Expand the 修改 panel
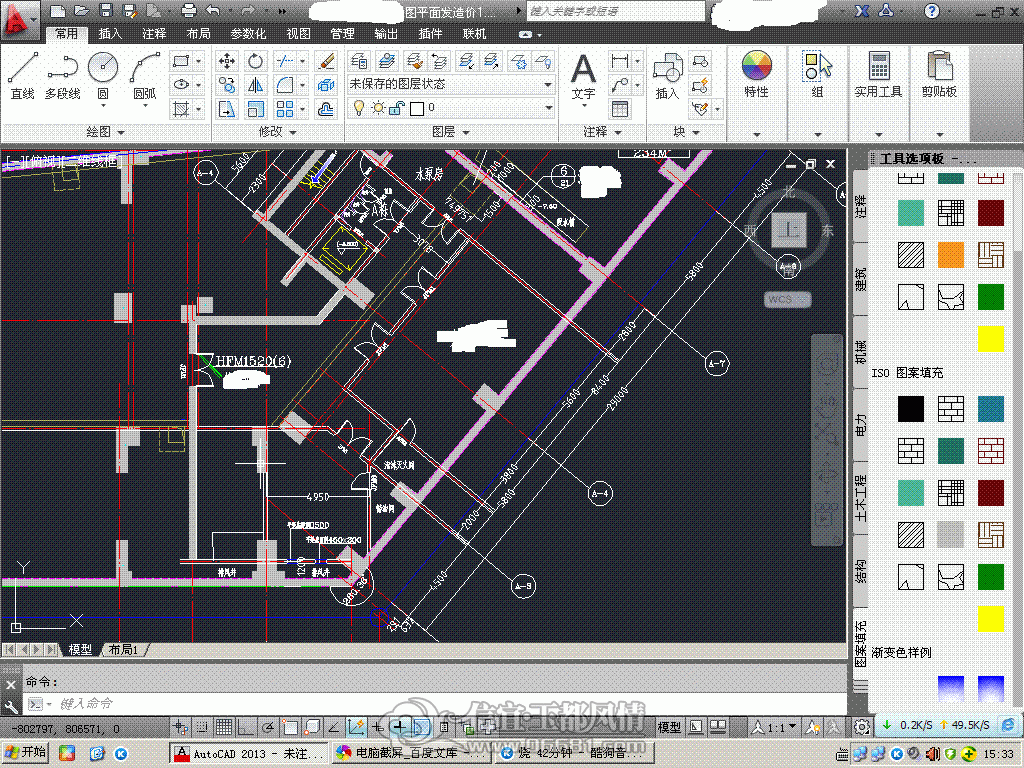Viewport: 1024px width, 768px height. click(x=278, y=132)
